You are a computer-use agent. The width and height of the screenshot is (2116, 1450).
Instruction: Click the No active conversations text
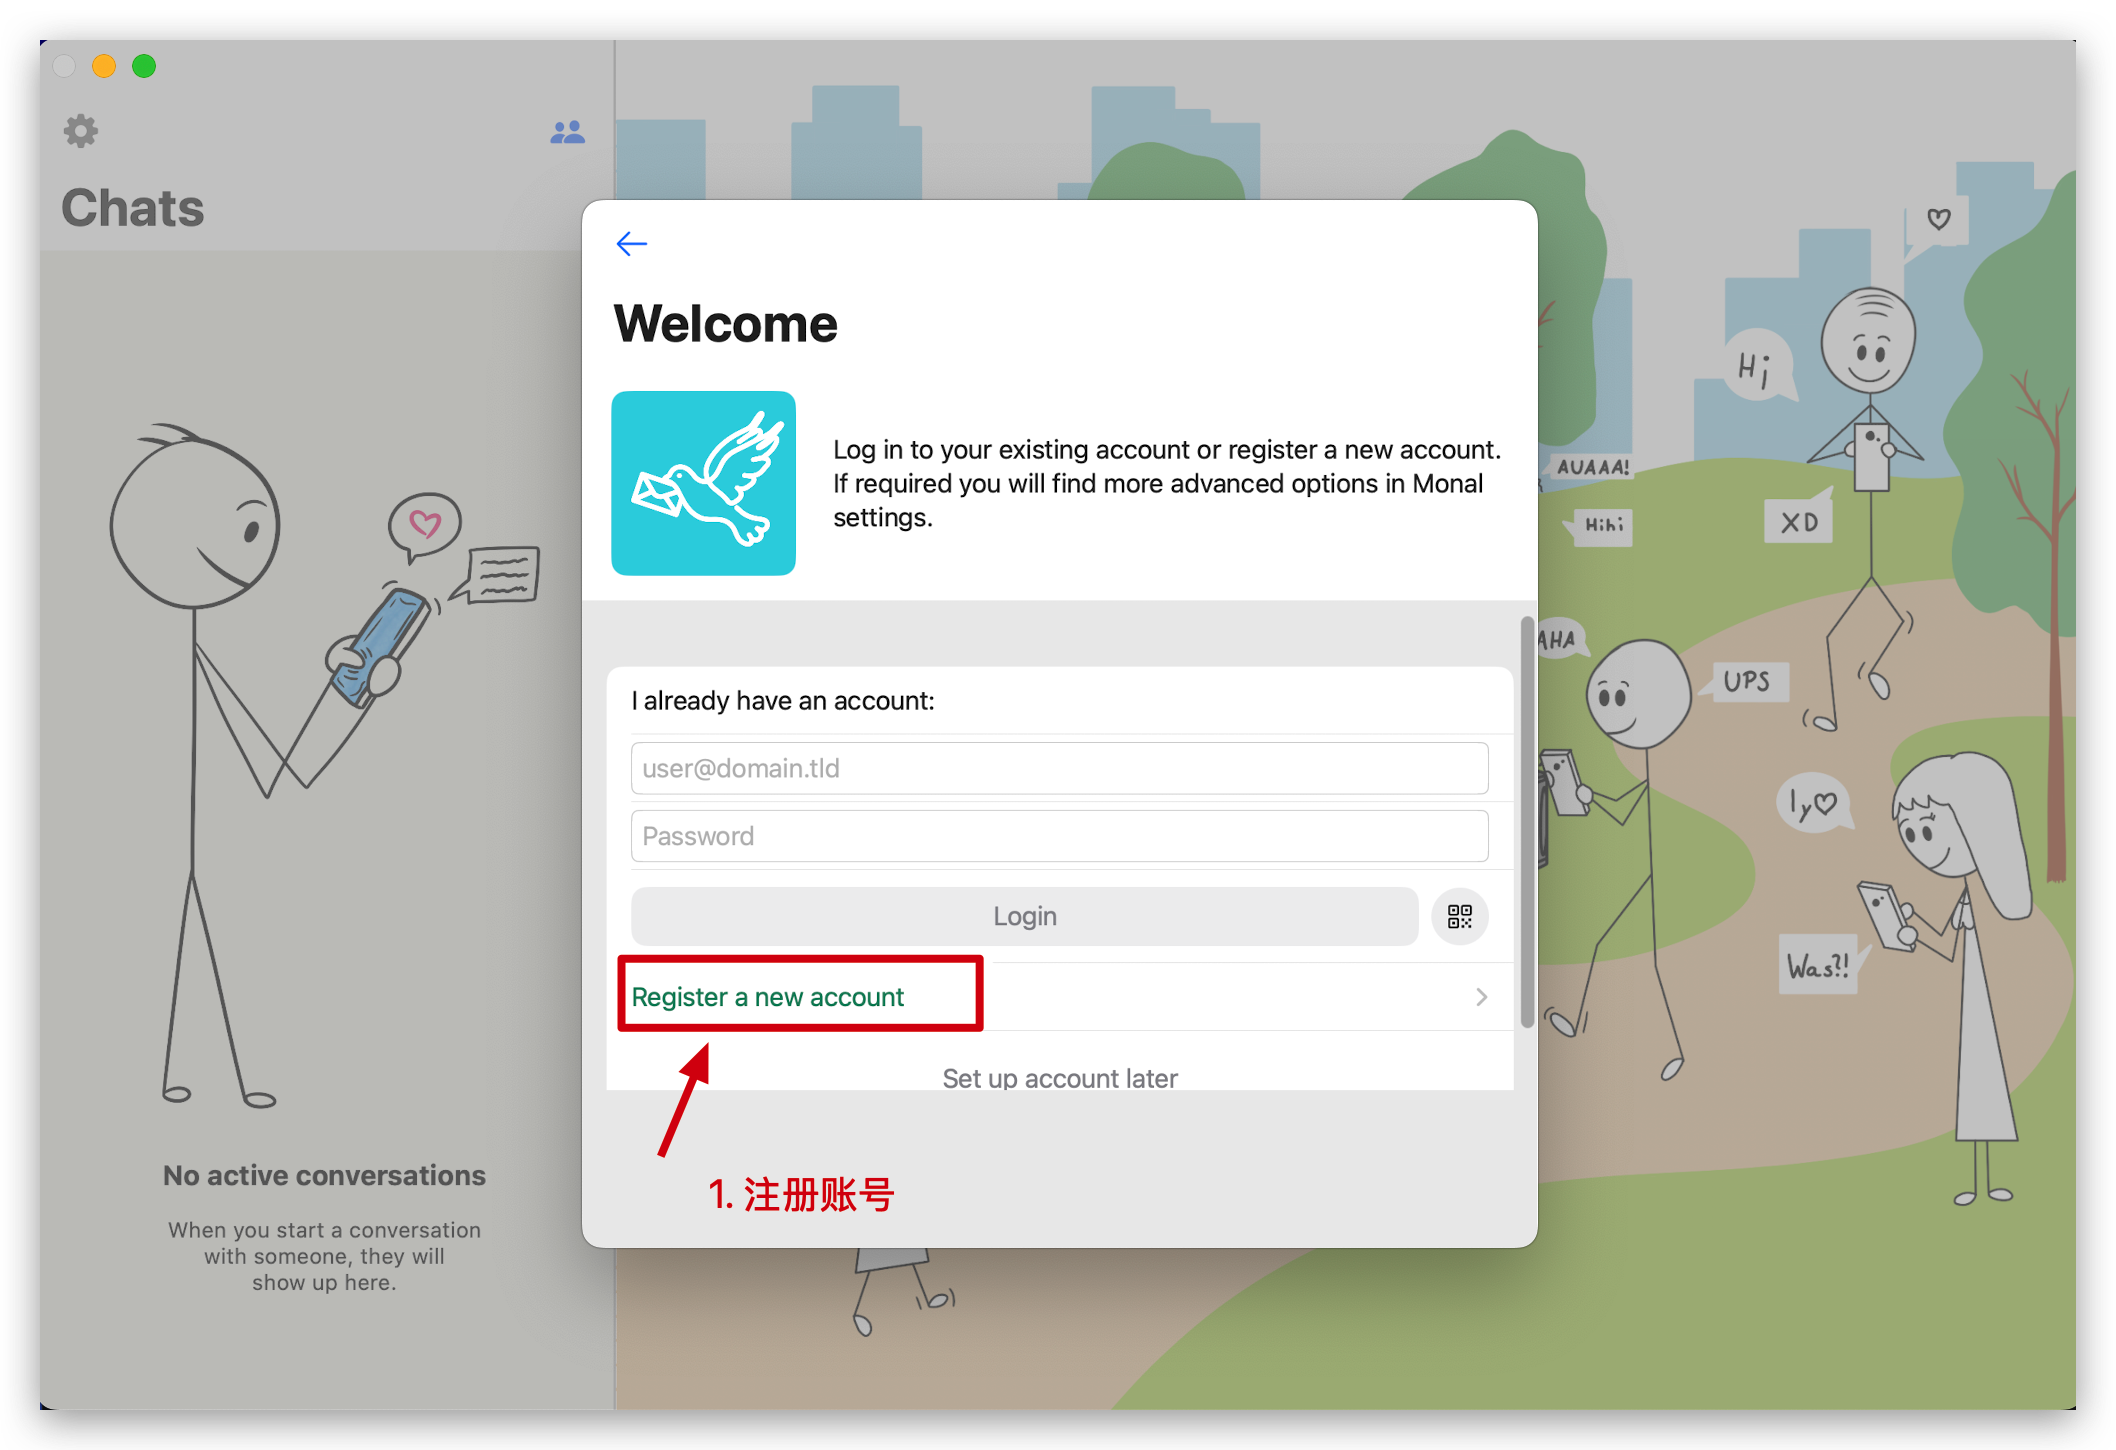(x=324, y=1175)
